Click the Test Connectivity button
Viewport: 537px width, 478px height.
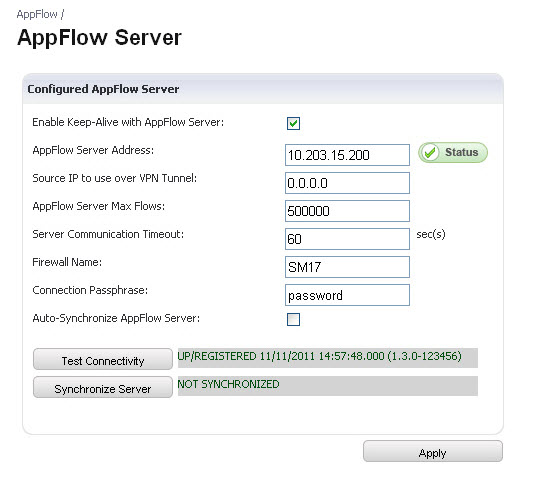click(x=103, y=359)
